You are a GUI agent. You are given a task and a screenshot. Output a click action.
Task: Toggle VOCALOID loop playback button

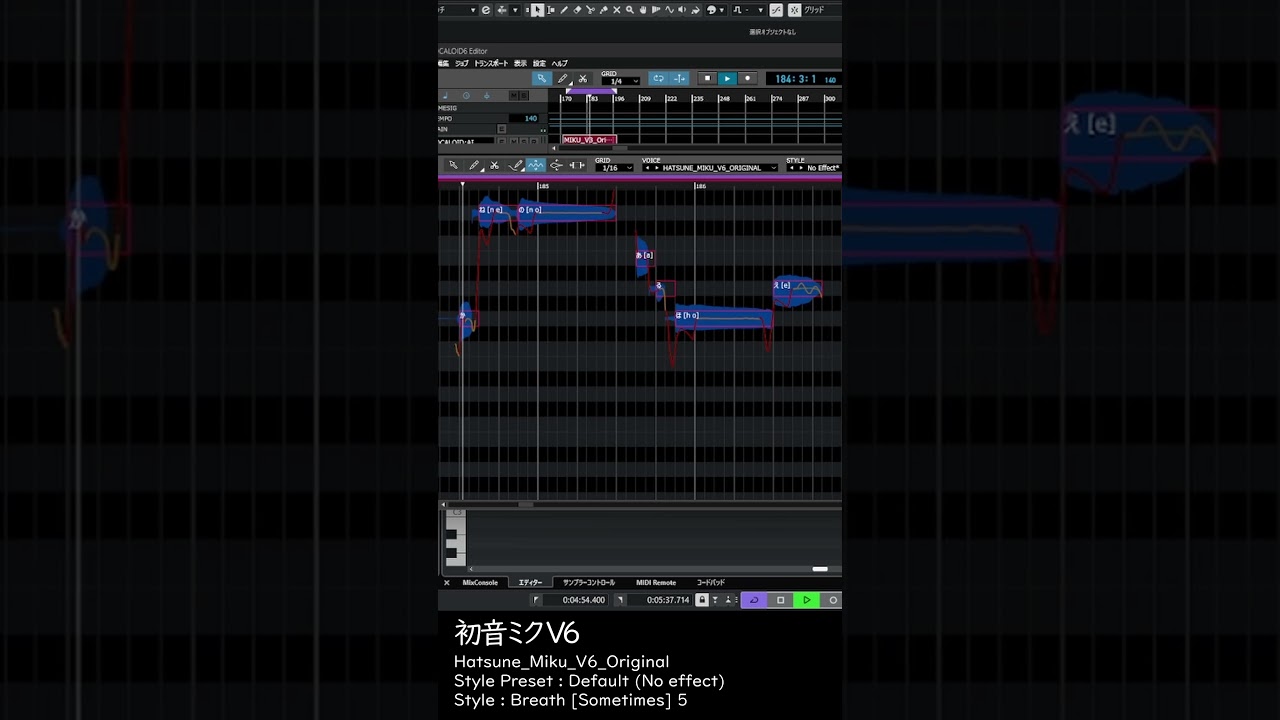tap(658, 78)
